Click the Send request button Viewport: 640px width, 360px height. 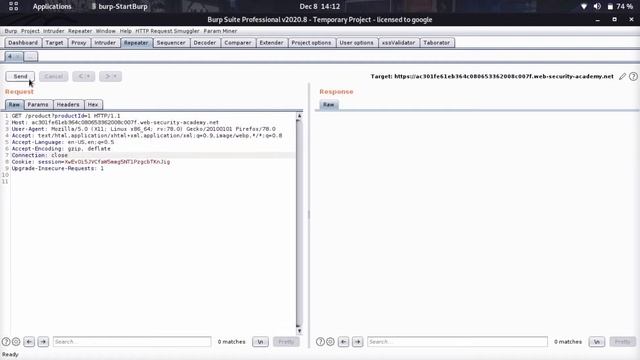20,76
